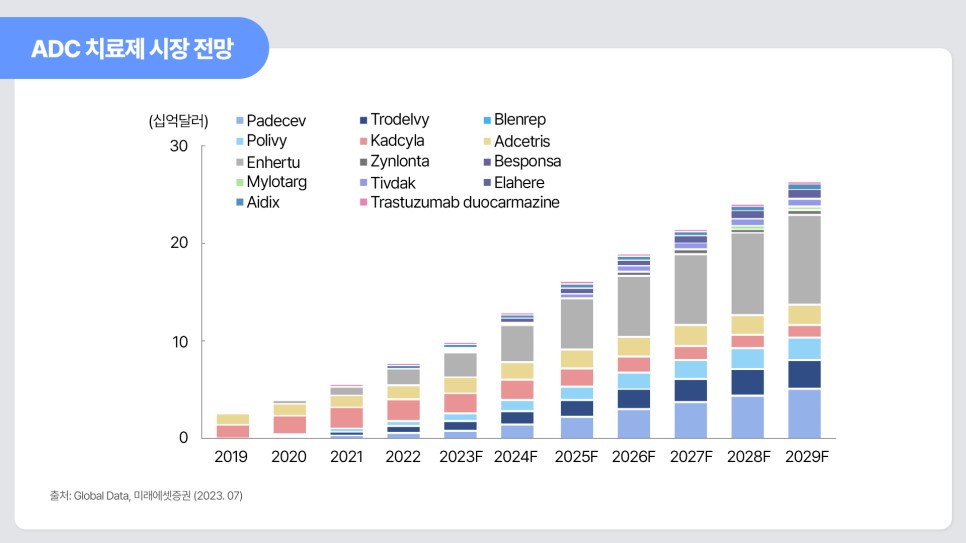Click the Aidix legend color swatch

point(240,202)
